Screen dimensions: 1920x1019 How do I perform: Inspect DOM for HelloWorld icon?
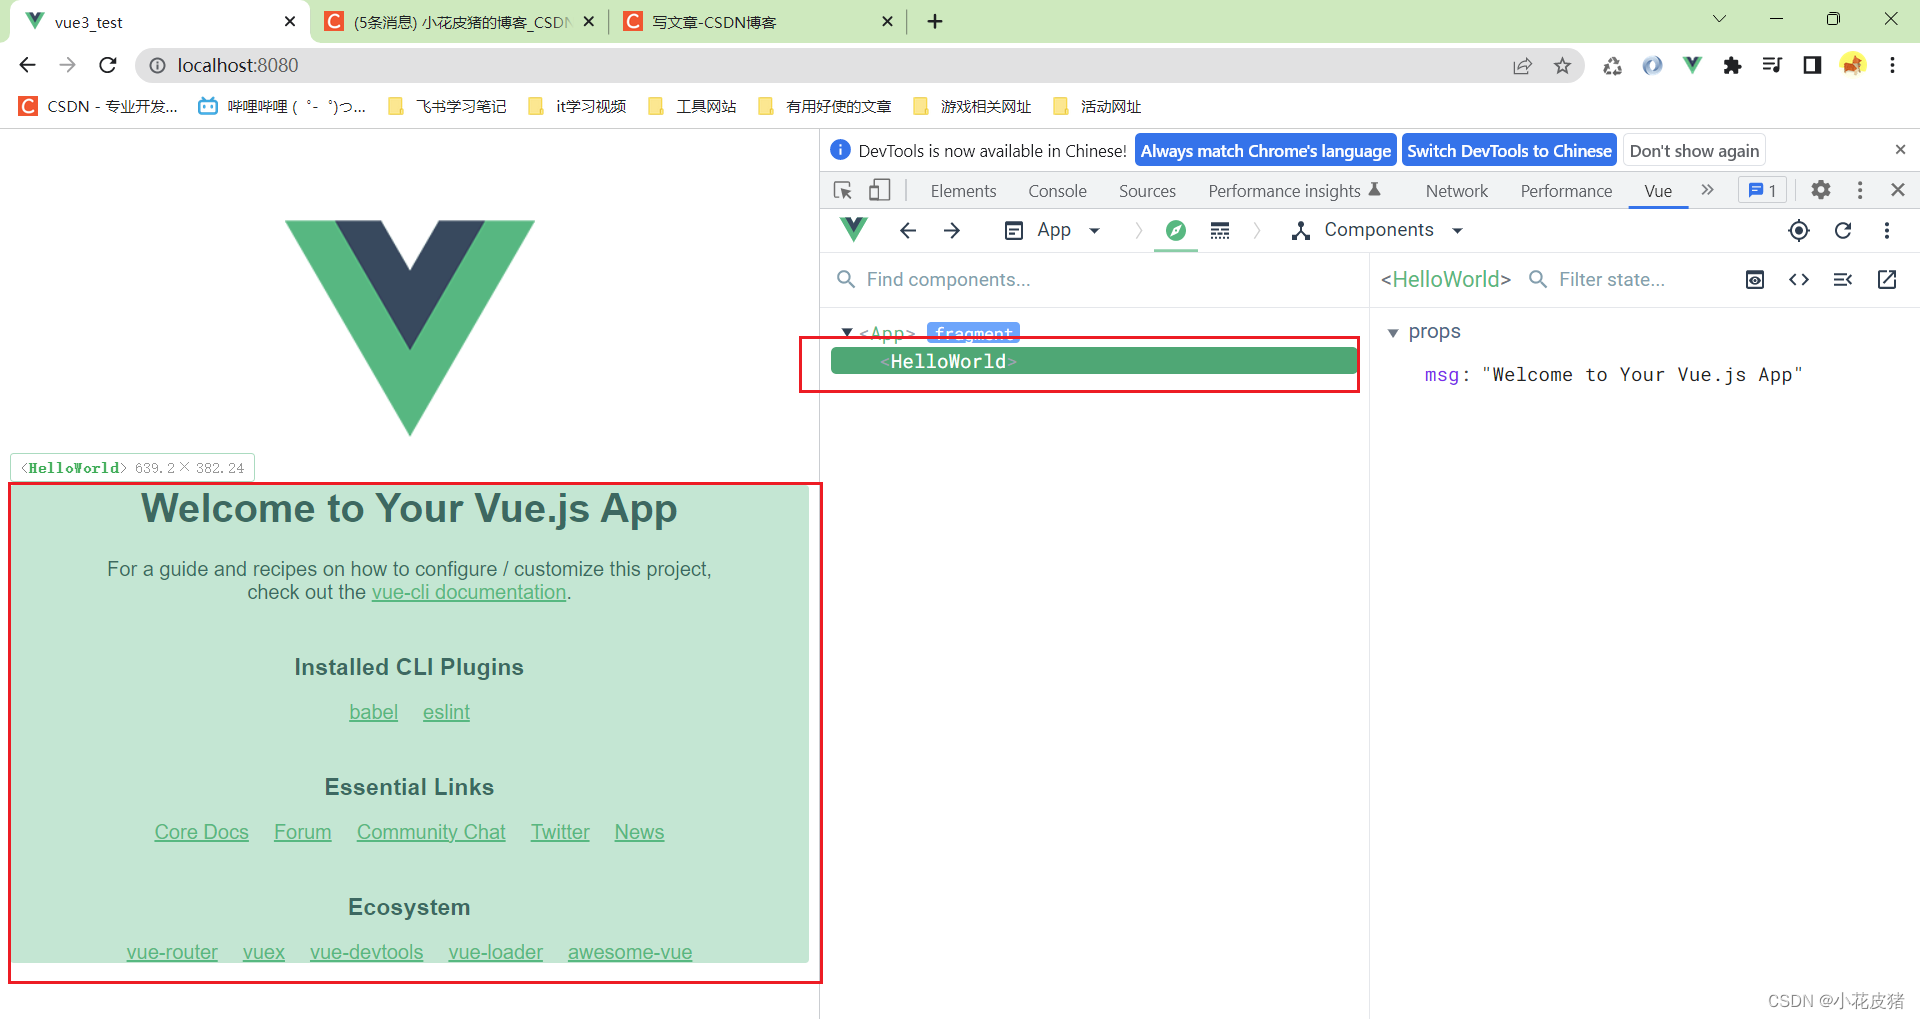point(1755,280)
